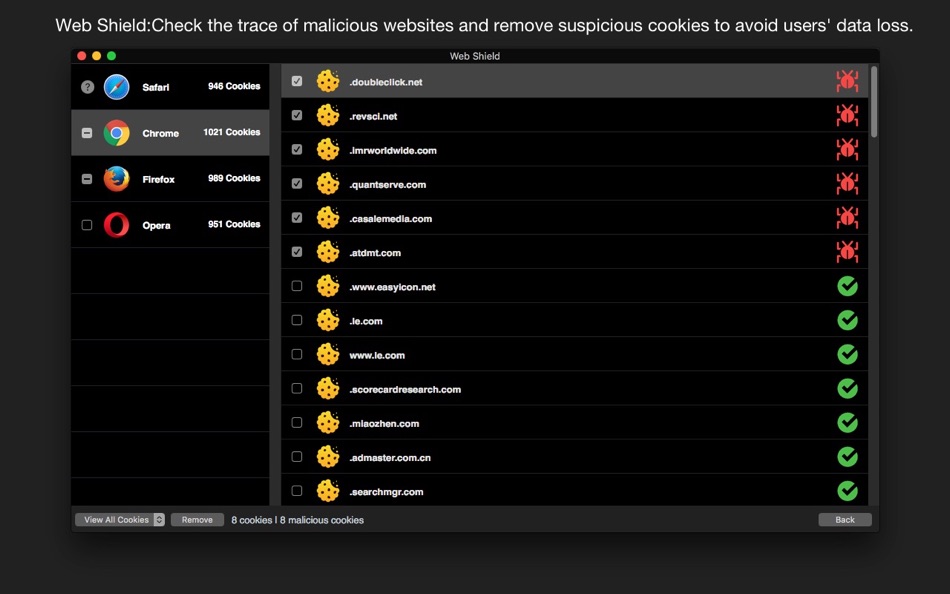Click the green checkmark for .scorecardresearch.com
950x594 pixels.
tap(848, 389)
